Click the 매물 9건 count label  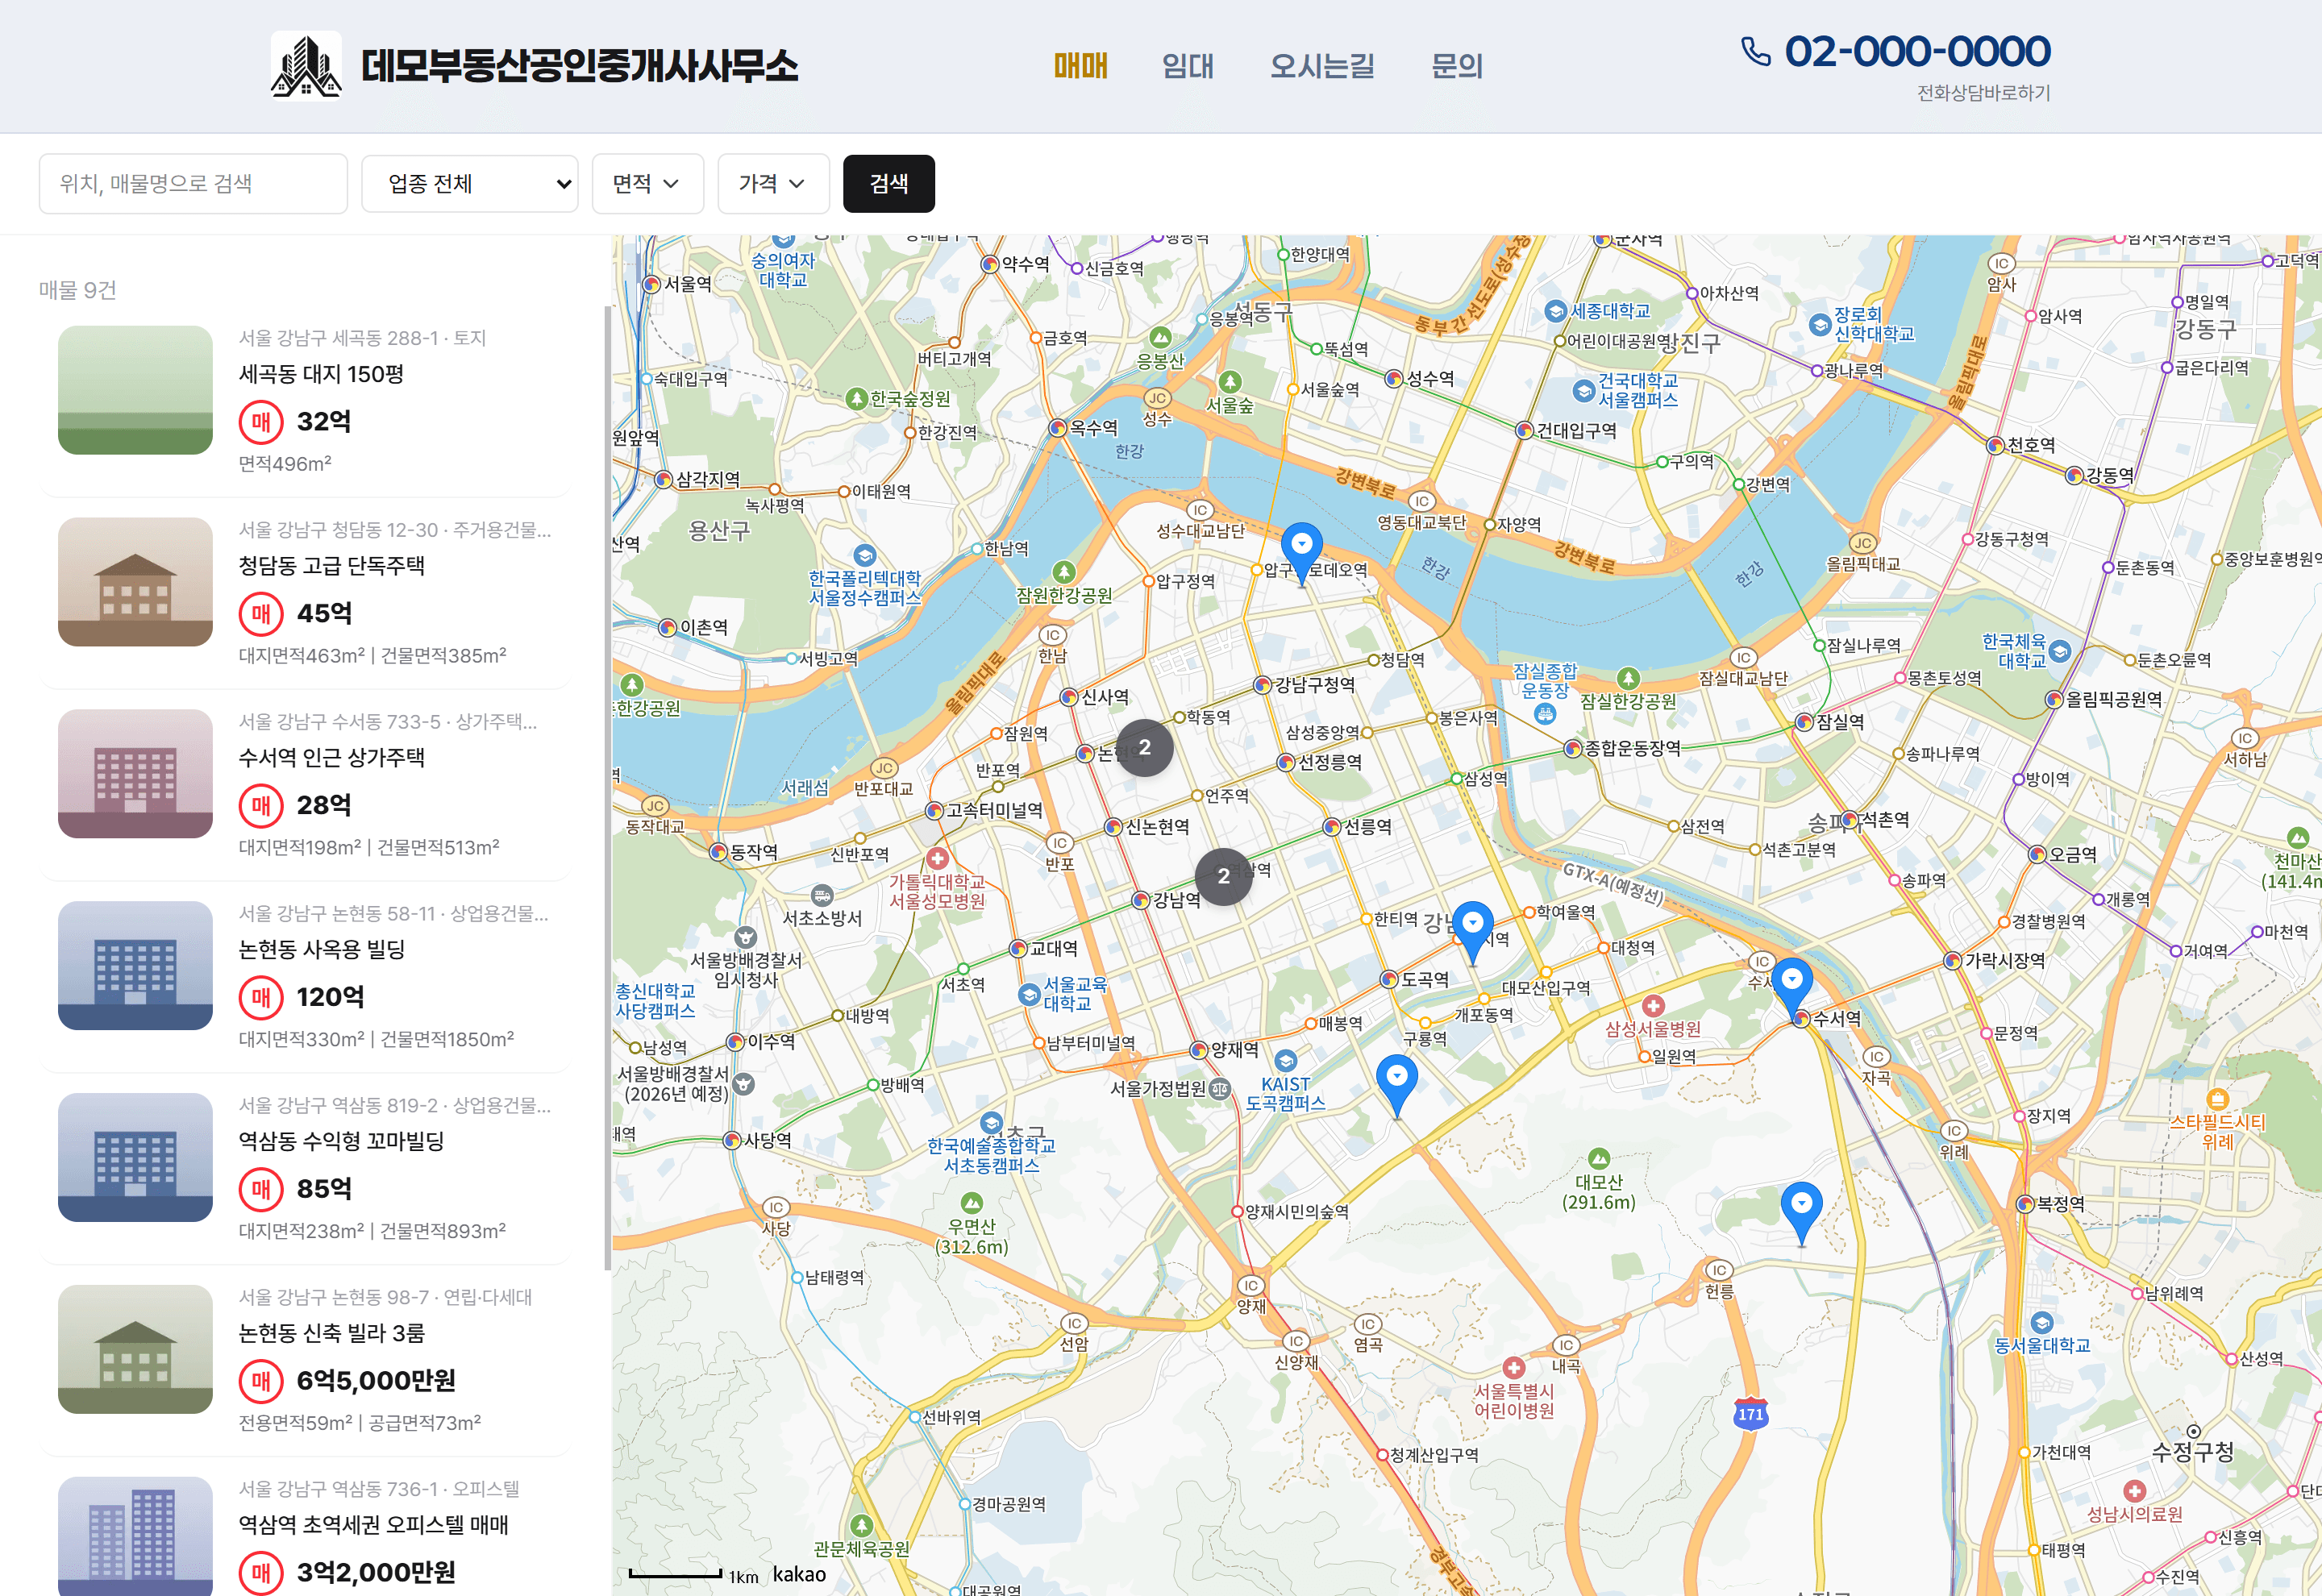78,290
